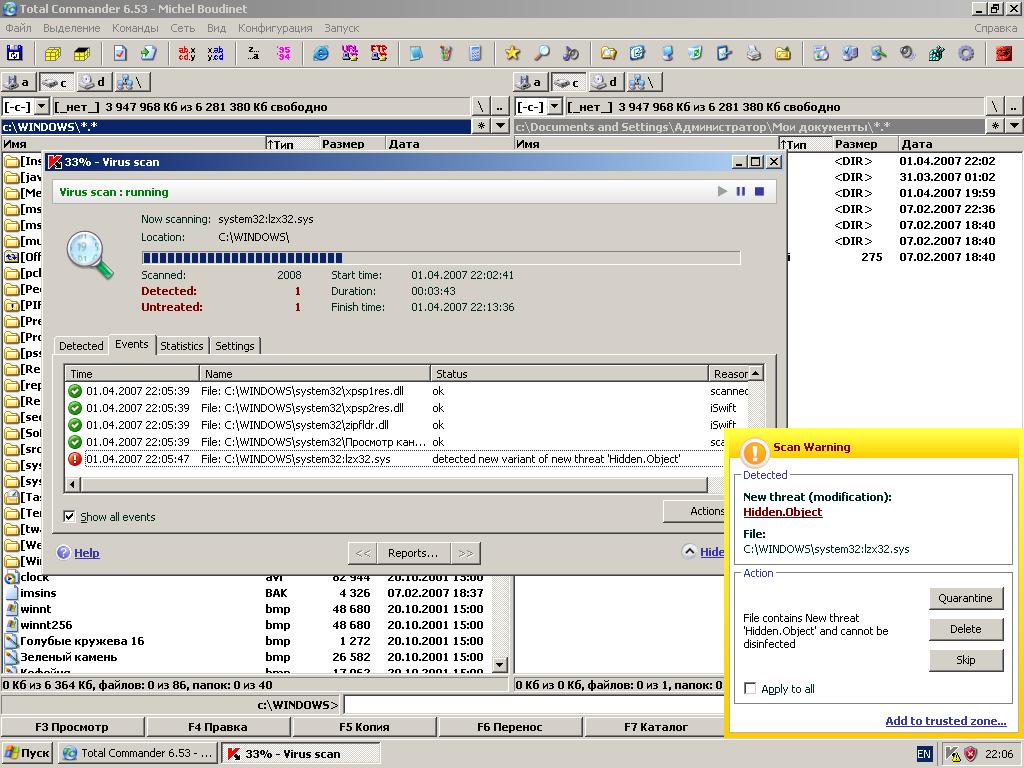Select drive d in left panel
The width and height of the screenshot is (1024, 768).
93,82
